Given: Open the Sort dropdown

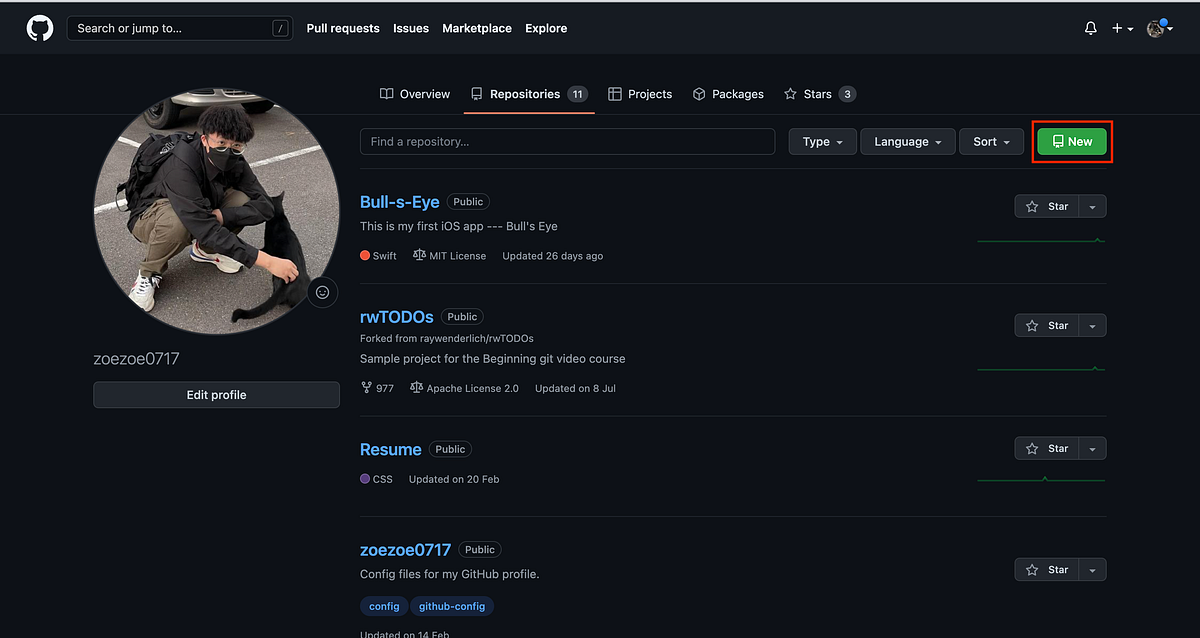Looking at the screenshot, I should coord(990,141).
